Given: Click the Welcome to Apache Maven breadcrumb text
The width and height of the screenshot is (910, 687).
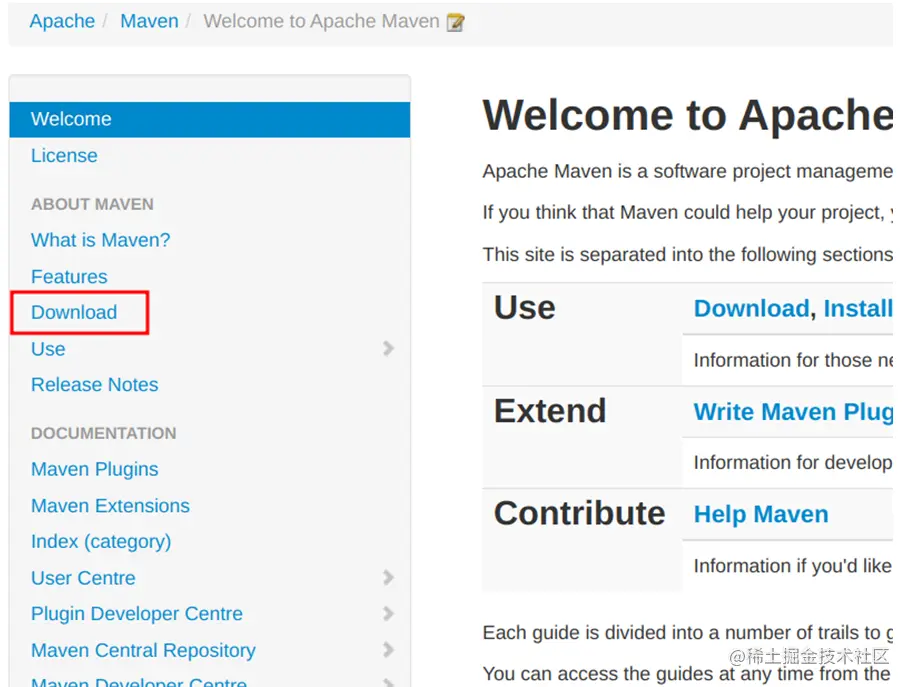Looking at the screenshot, I should point(322,21).
